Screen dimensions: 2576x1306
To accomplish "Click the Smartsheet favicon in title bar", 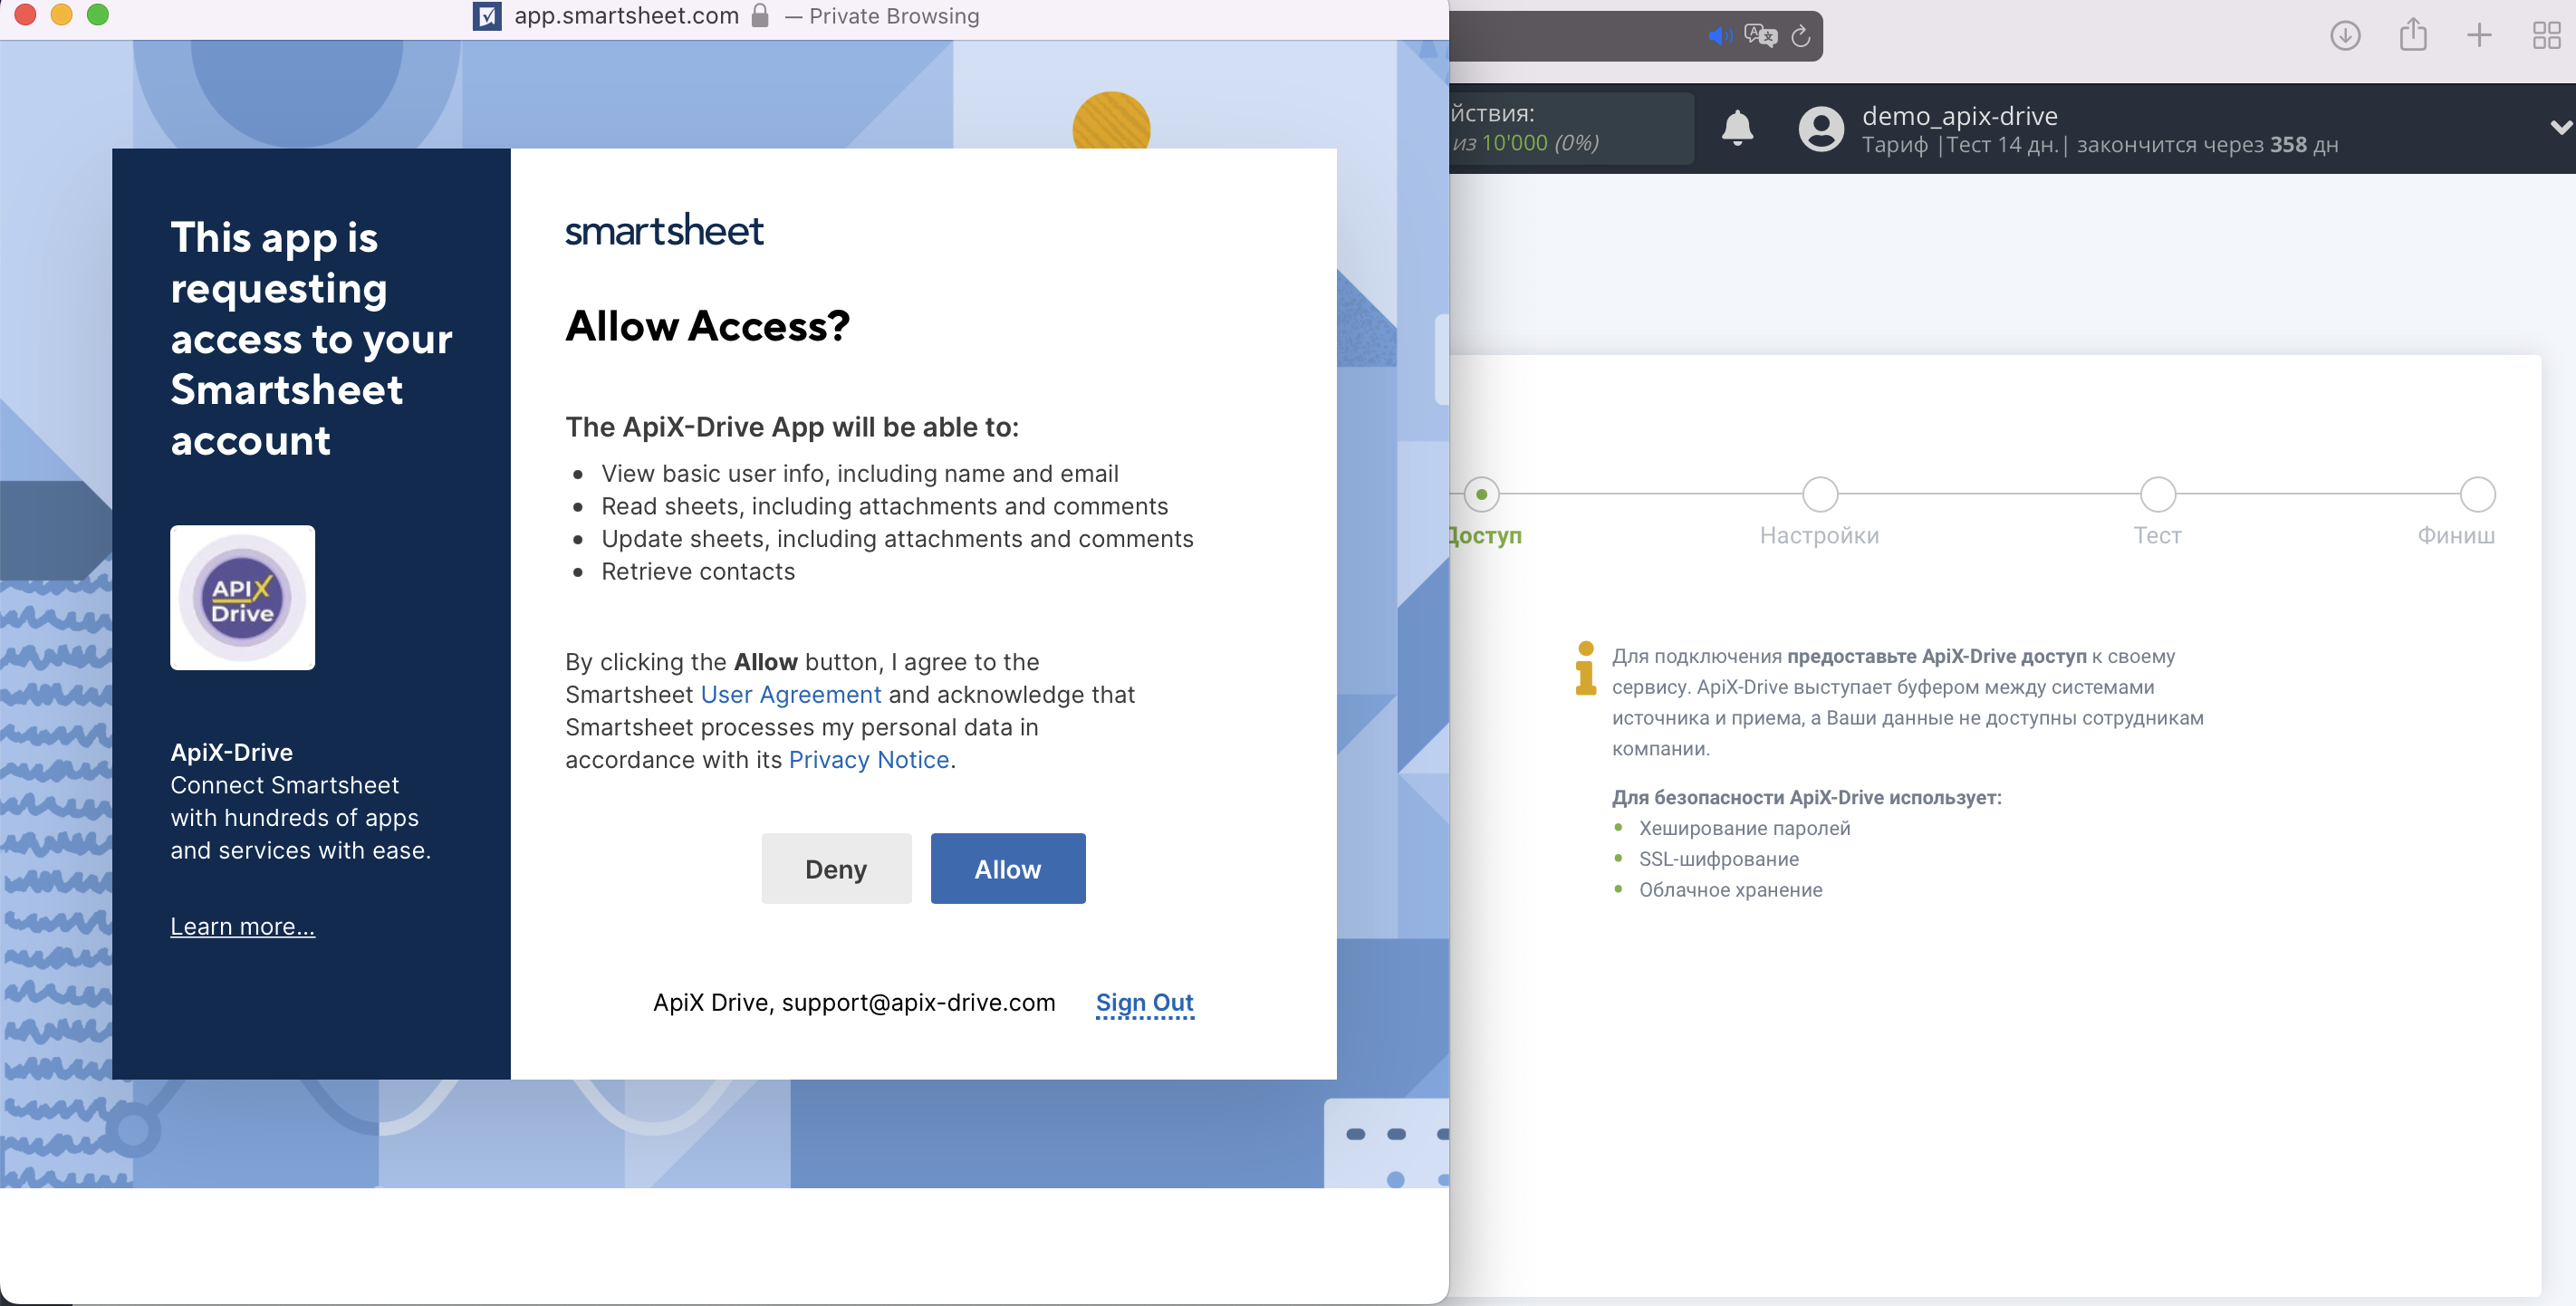I will (x=487, y=15).
